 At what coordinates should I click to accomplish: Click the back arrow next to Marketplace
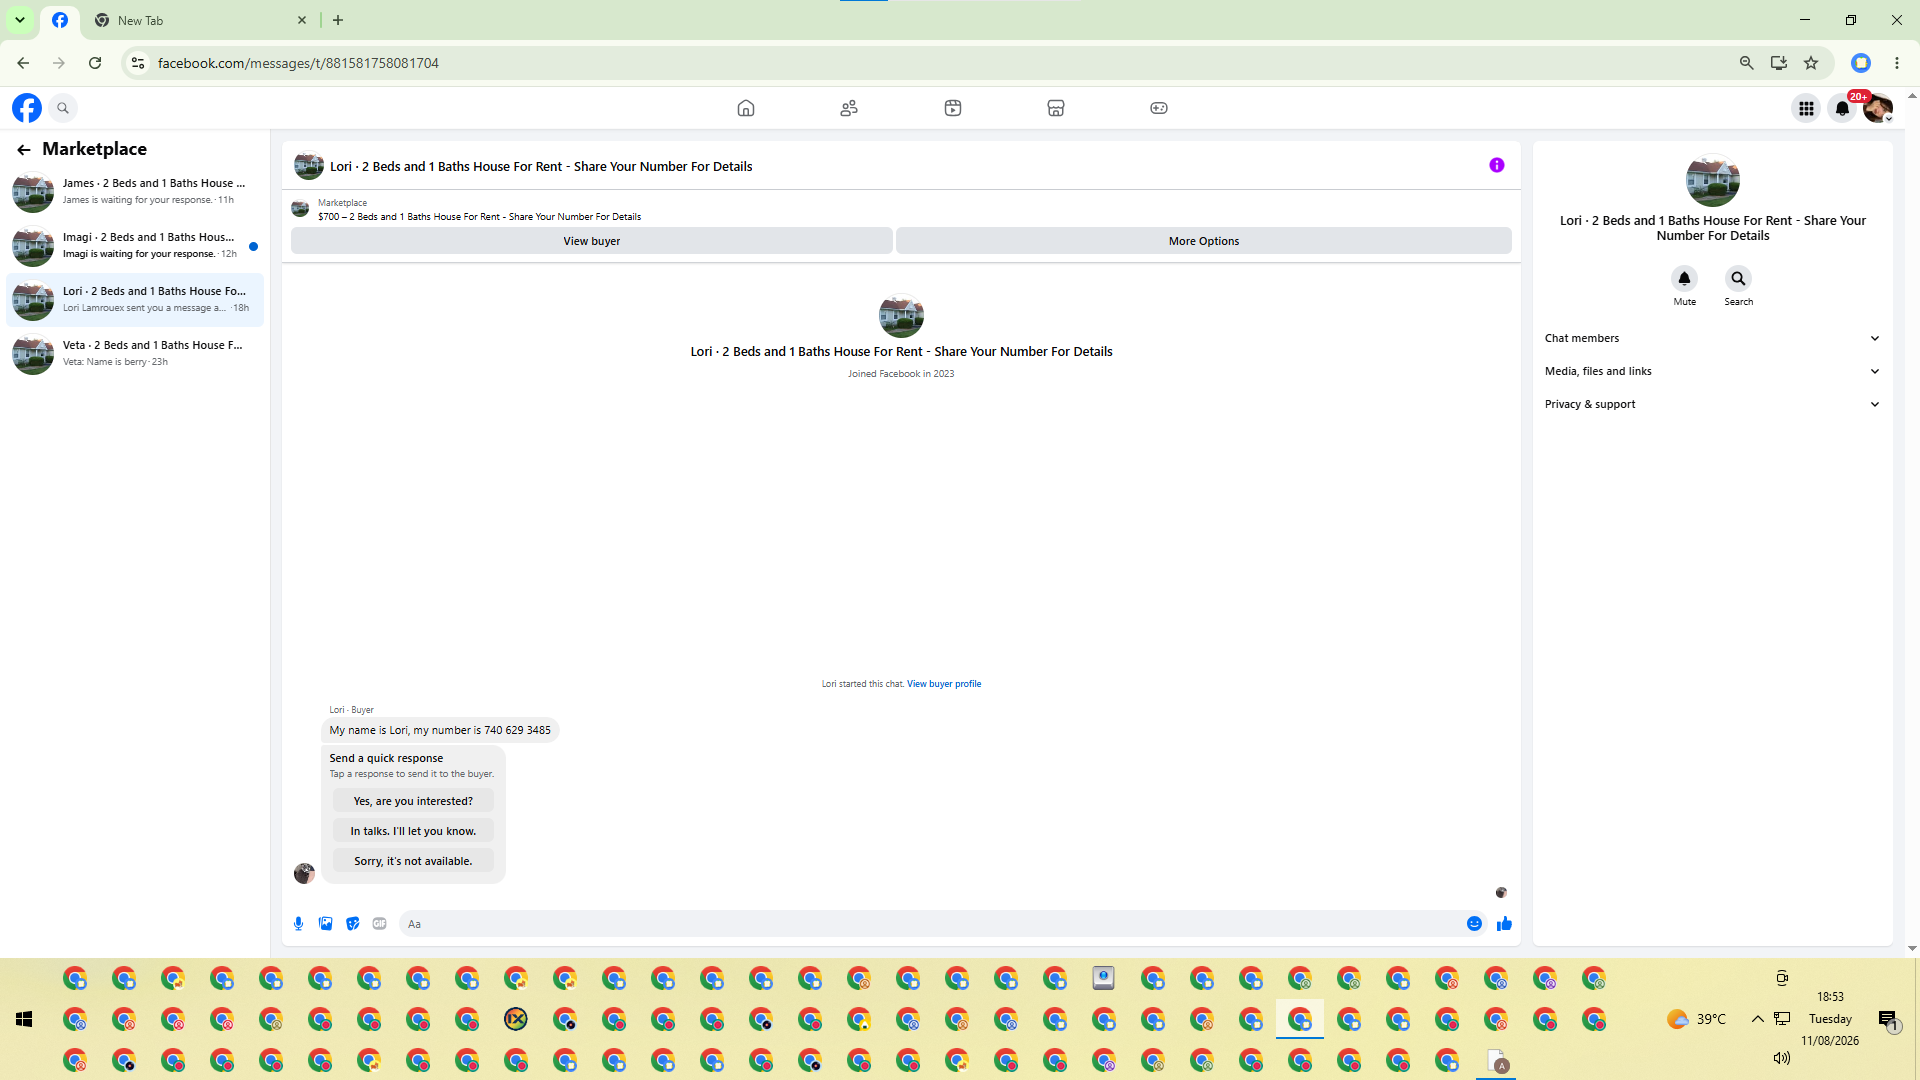coord(24,150)
